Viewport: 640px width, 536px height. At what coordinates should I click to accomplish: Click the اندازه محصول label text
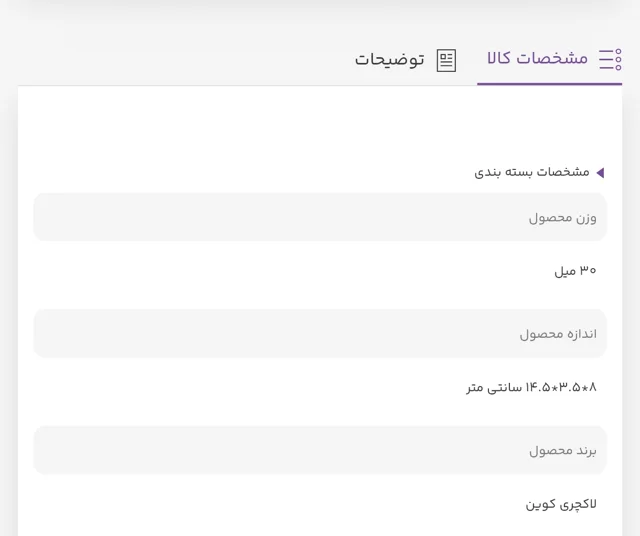click(x=558, y=334)
